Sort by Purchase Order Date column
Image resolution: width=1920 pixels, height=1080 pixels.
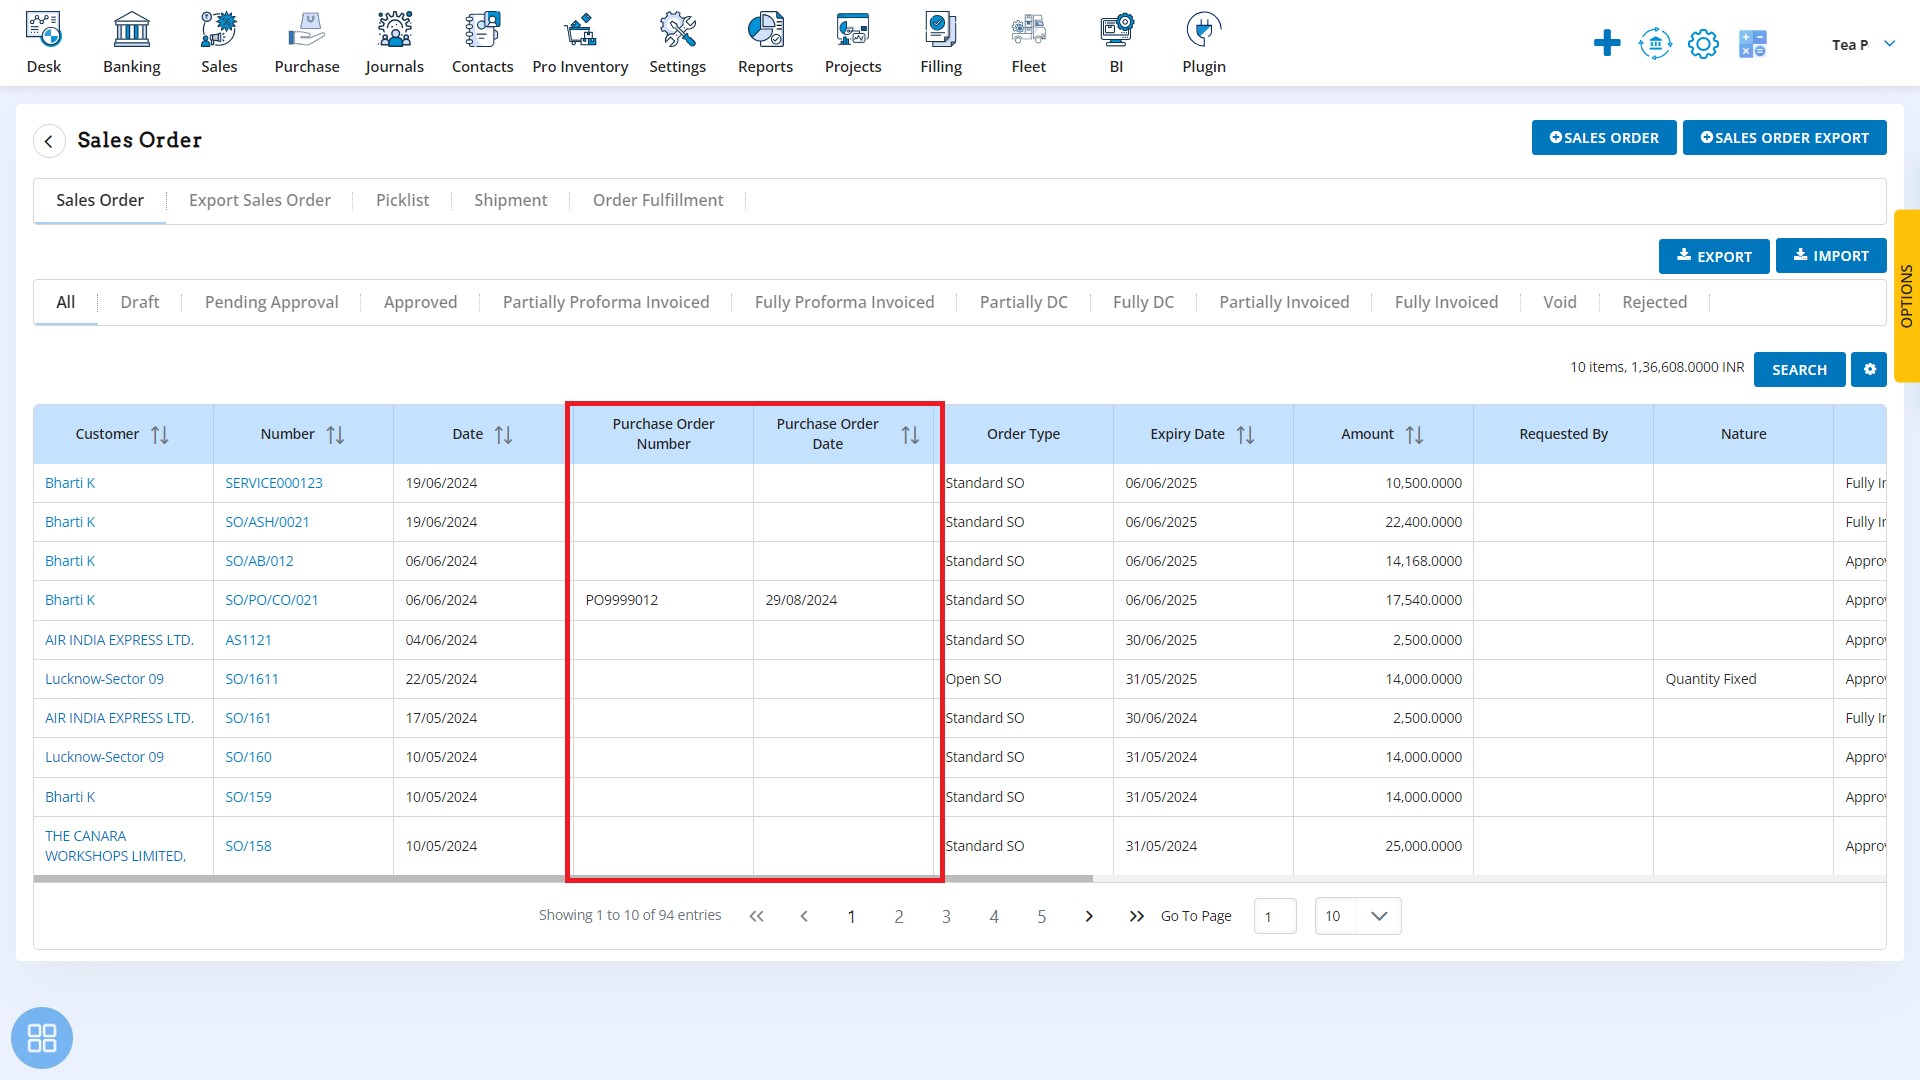pos(910,435)
